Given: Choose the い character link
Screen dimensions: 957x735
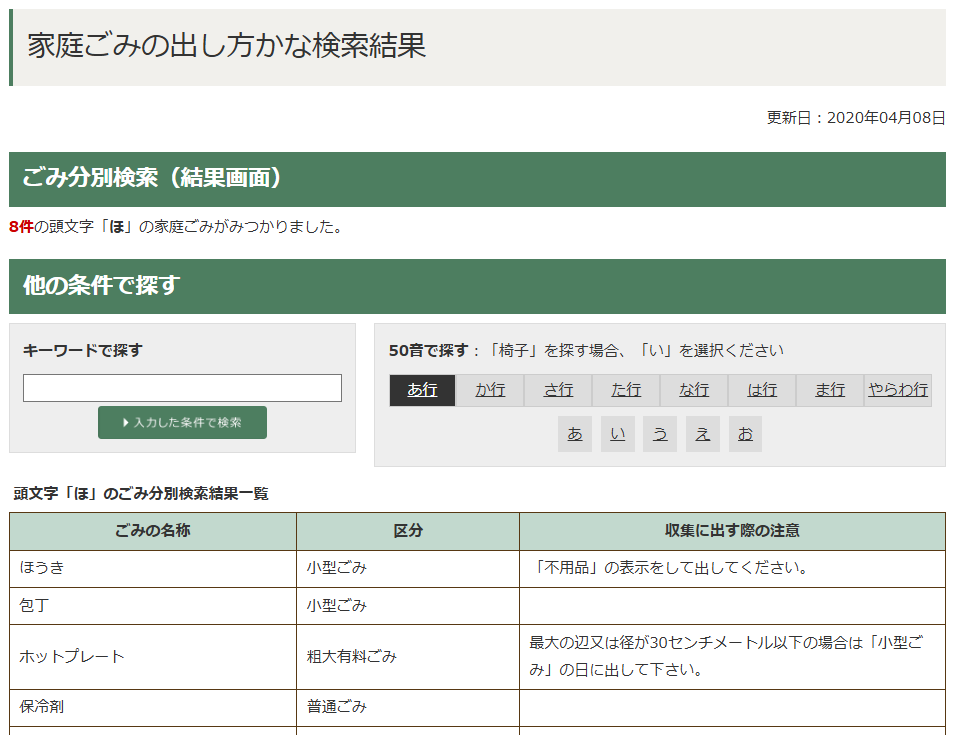Looking at the screenshot, I should click(x=618, y=434).
